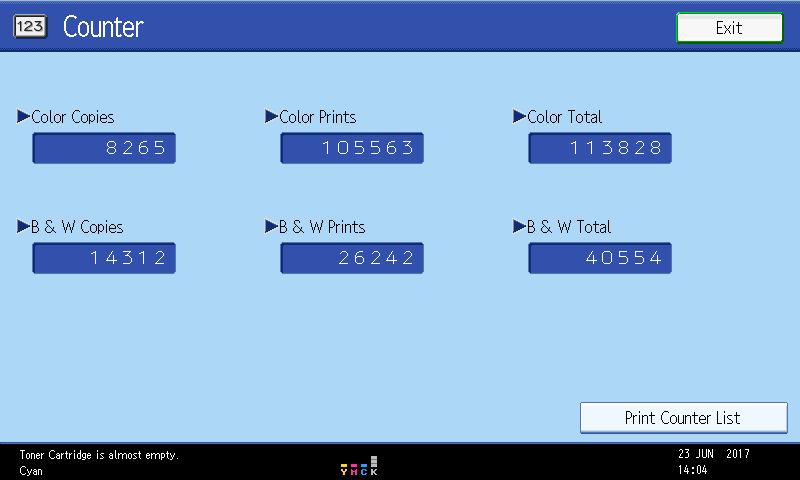The width and height of the screenshot is (800, 480).
Task: Select the B & W Copies value 14312
Action: click(104, 258)
